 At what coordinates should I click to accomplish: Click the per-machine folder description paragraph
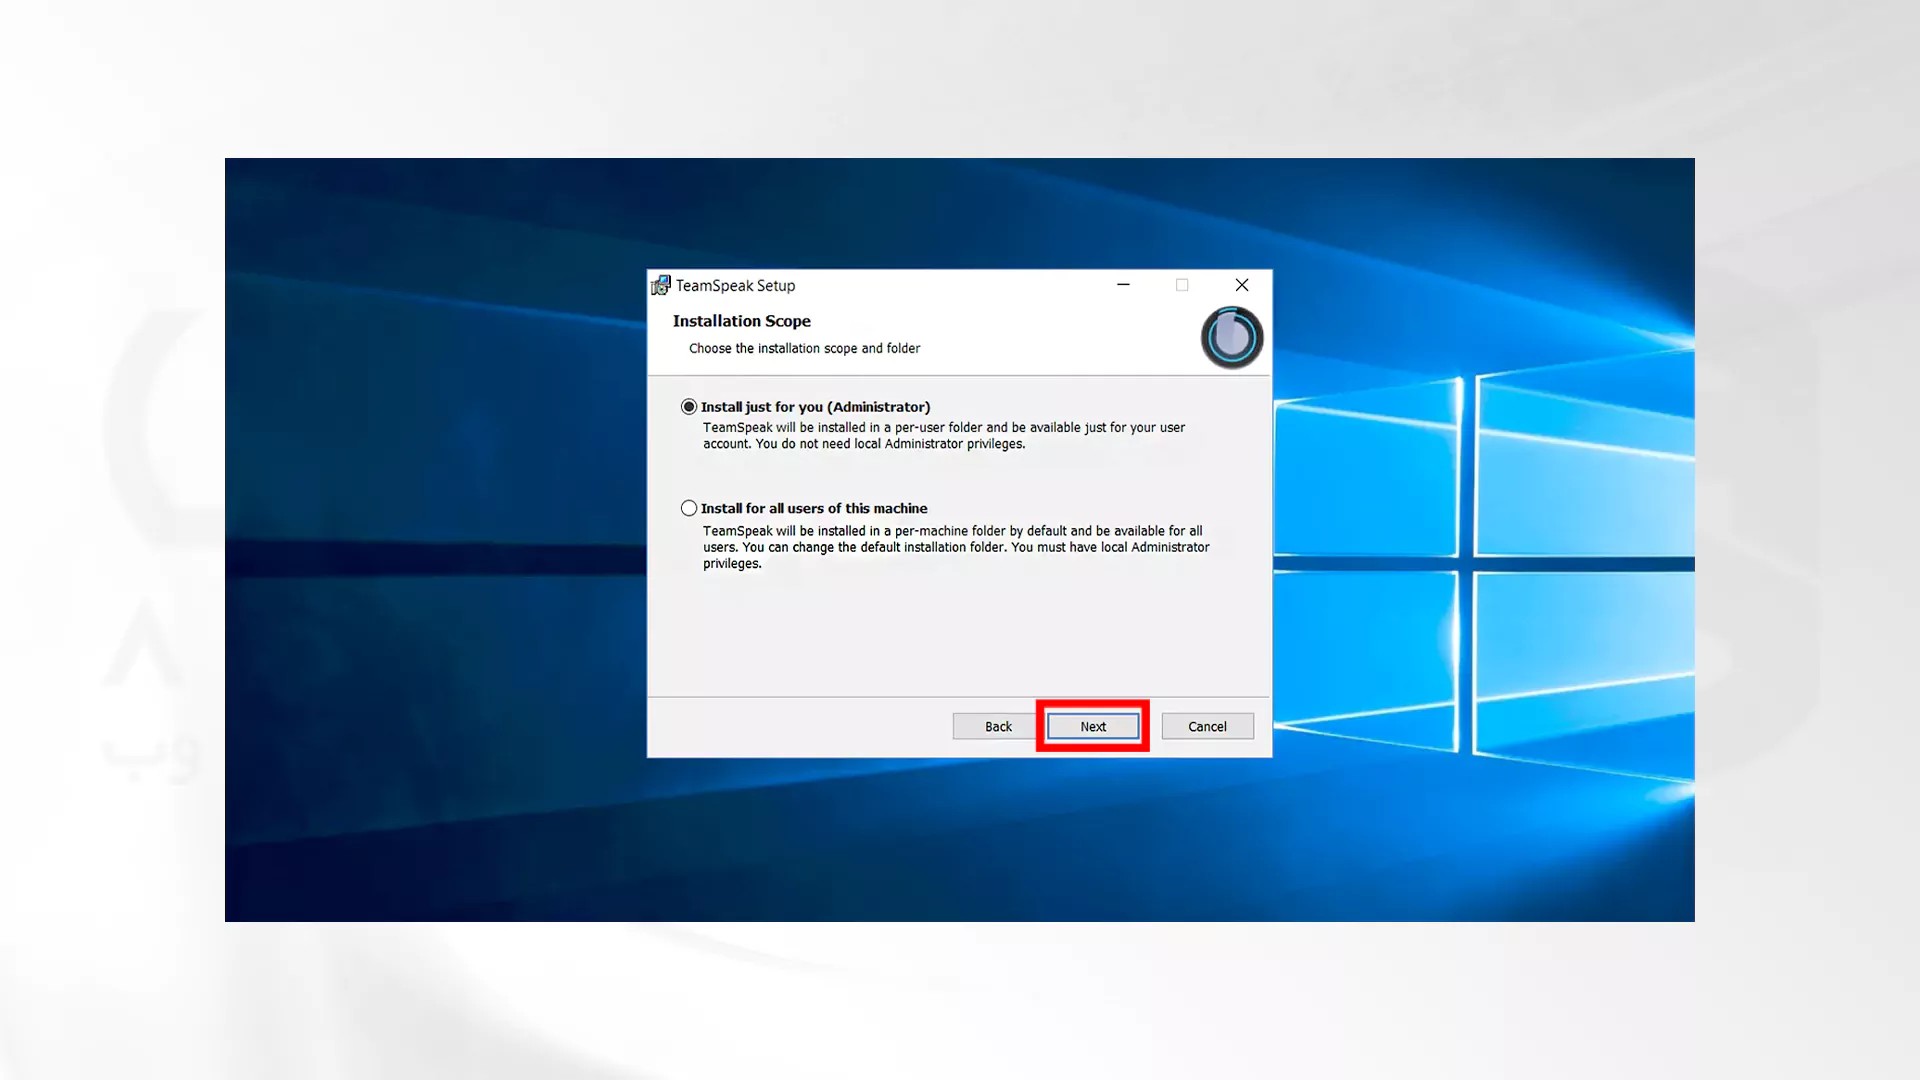[956, 547]
